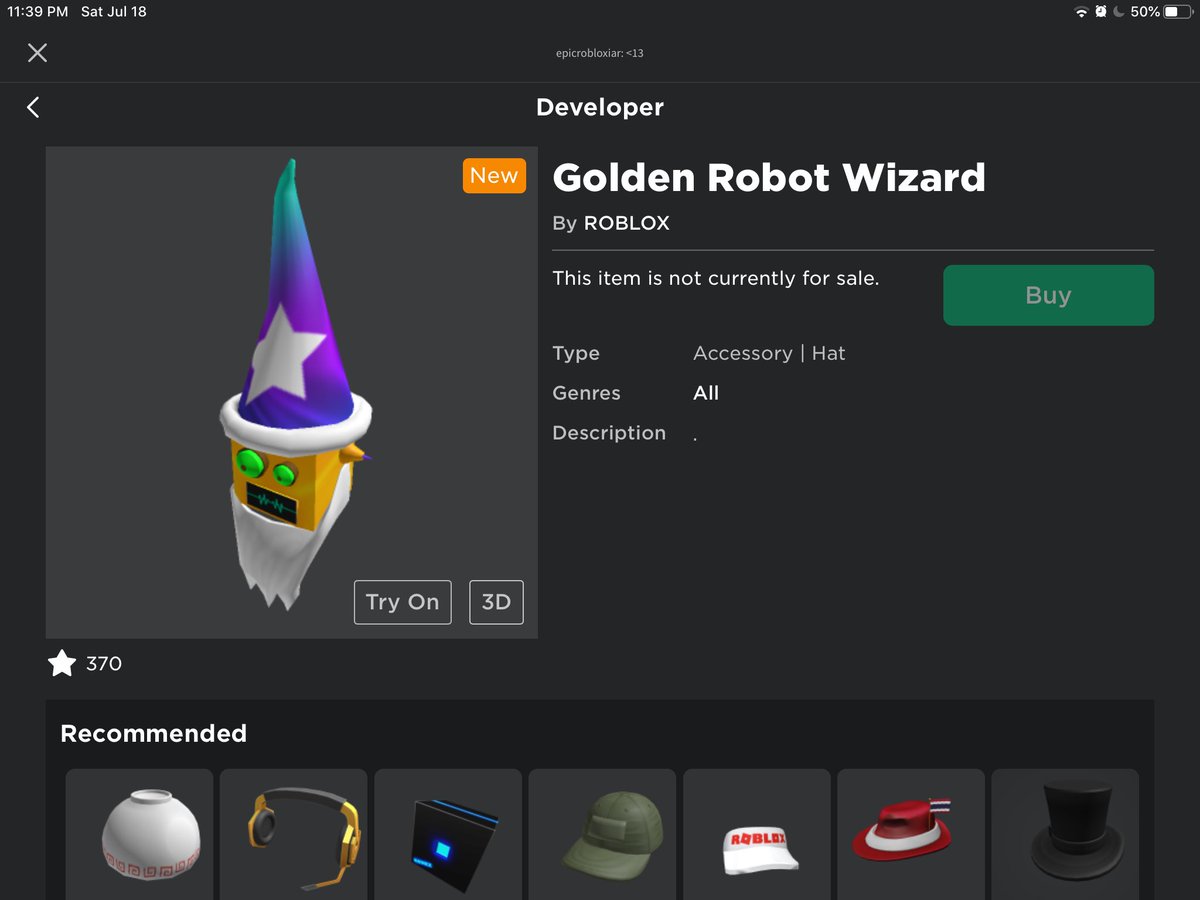Go back using the left chevron arrow
The height and width of the screenshot is (900, 1200).
tap(33, 107)
